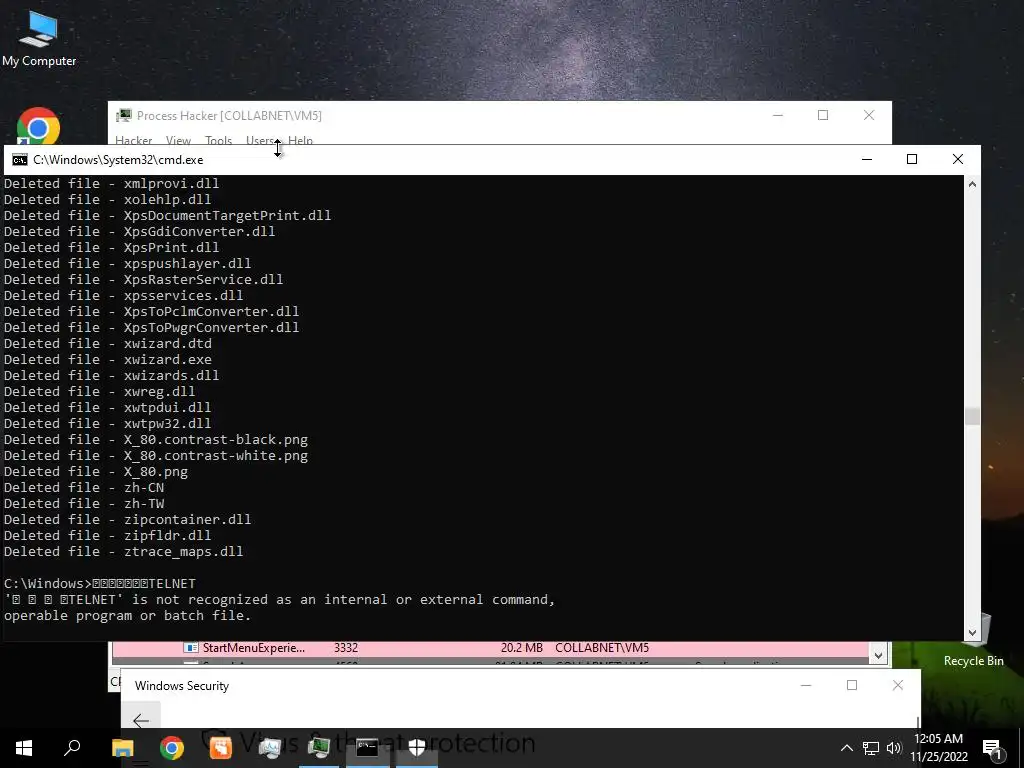
Task: Launch Google Chrome from the taskbar
Action: click(x=172, y=748)
